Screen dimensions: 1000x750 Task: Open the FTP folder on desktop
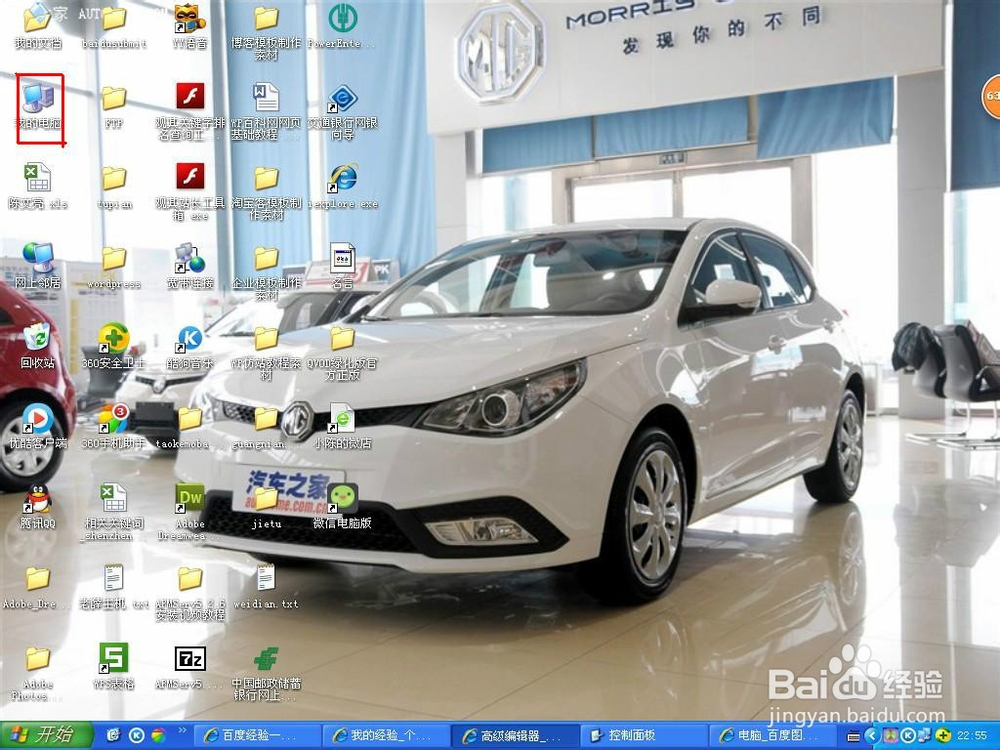coord(114,98)
